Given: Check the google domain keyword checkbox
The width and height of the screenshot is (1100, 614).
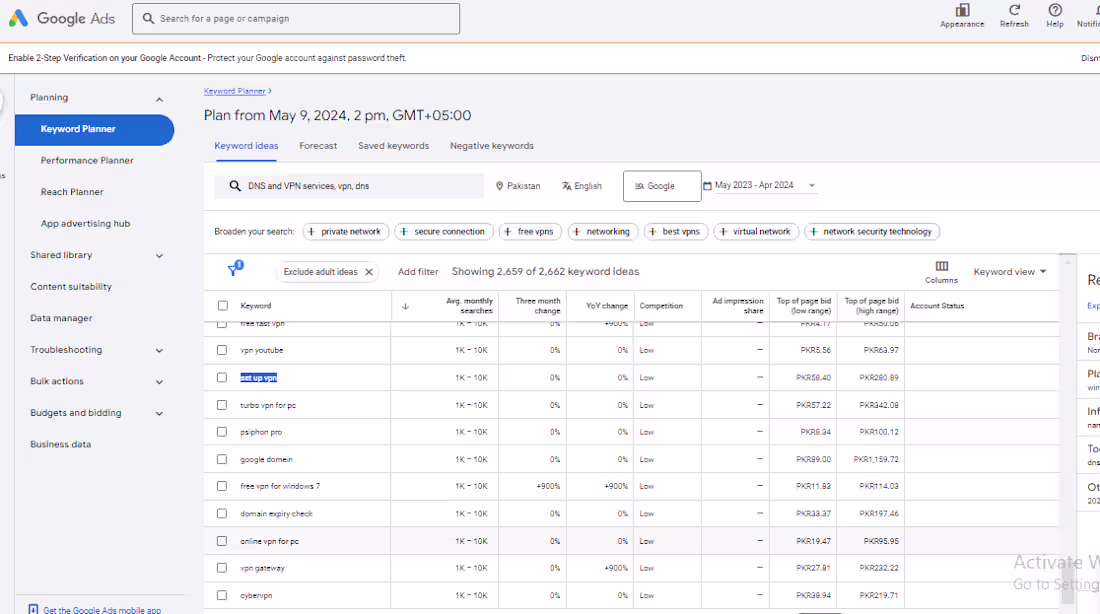Looking at the screenshot, I should (221, 459).
